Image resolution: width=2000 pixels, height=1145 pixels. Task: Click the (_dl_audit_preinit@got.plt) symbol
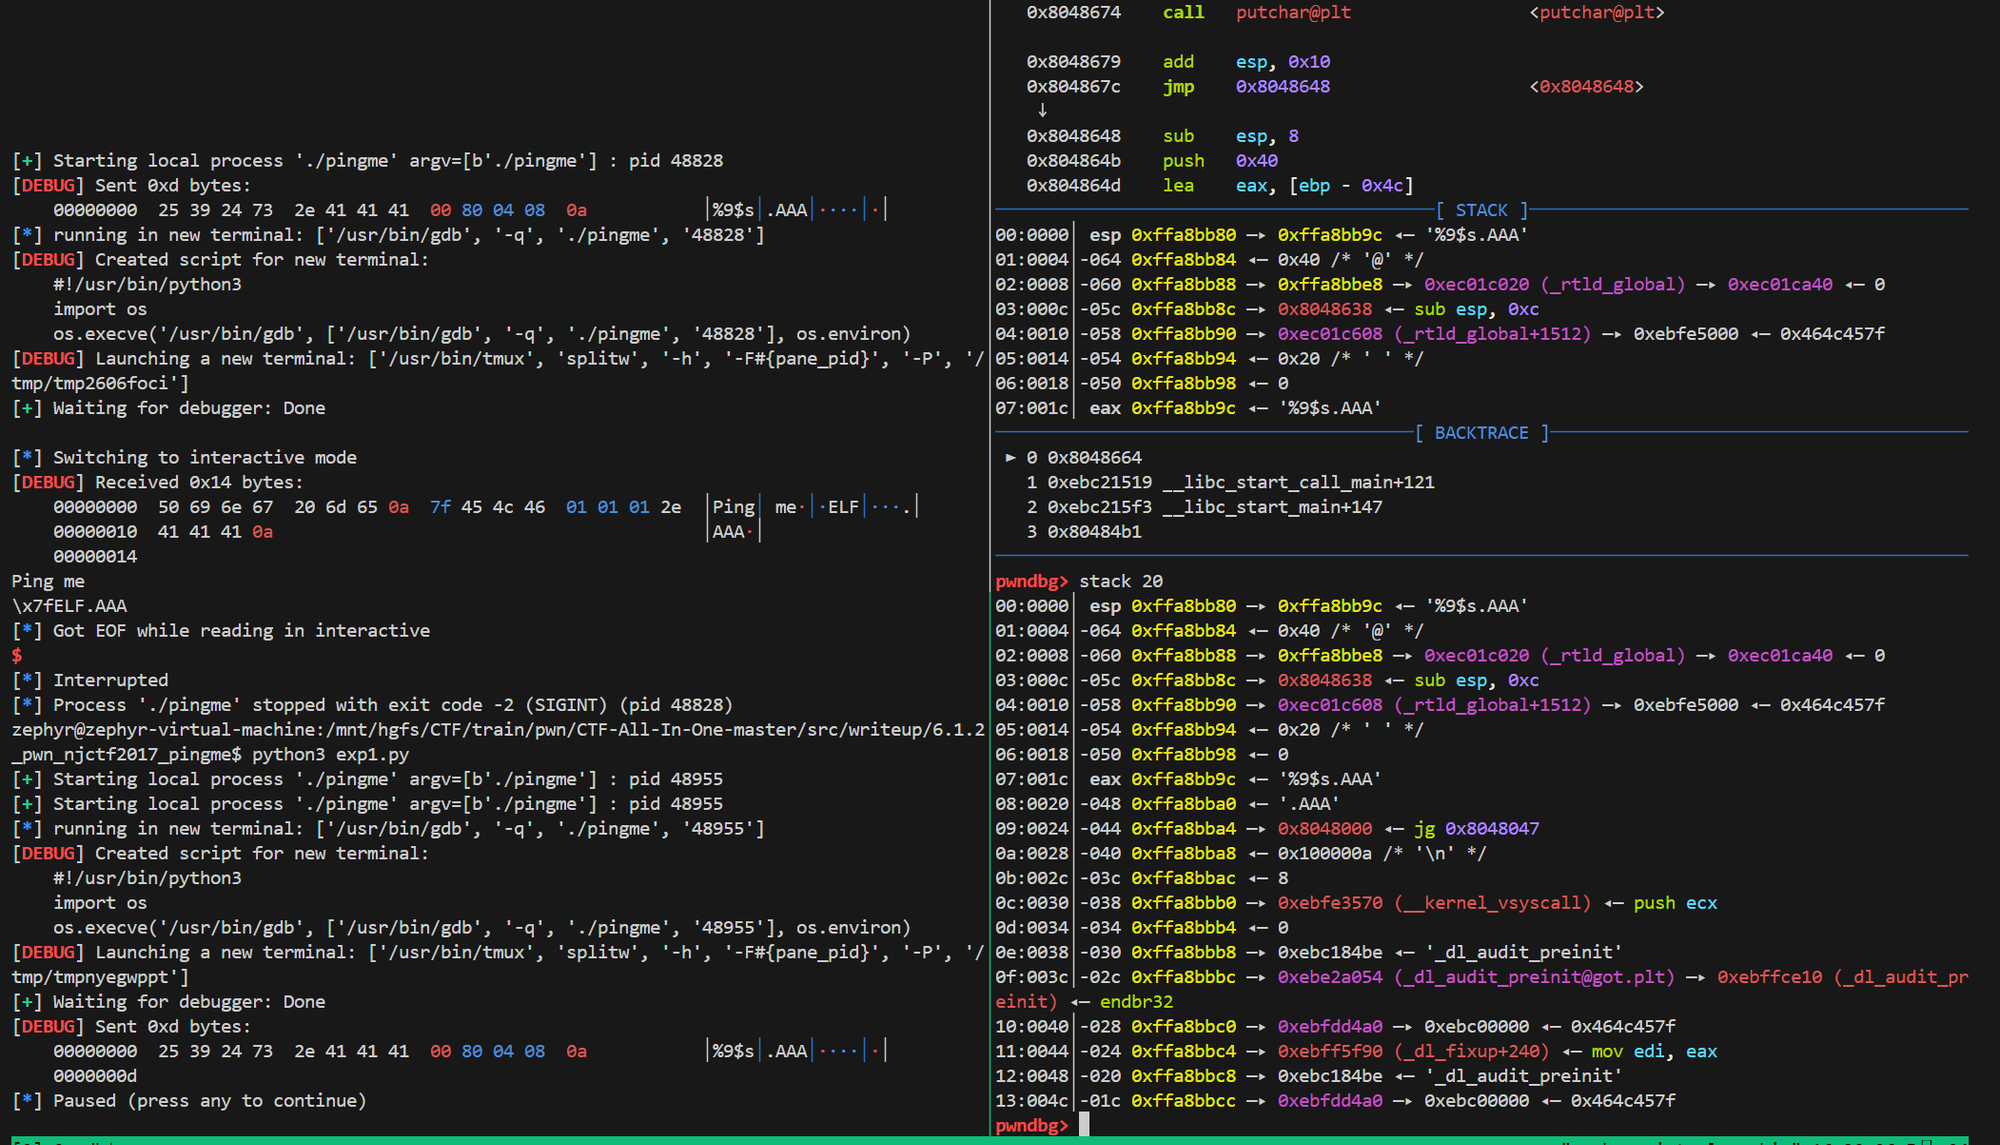1534,977
